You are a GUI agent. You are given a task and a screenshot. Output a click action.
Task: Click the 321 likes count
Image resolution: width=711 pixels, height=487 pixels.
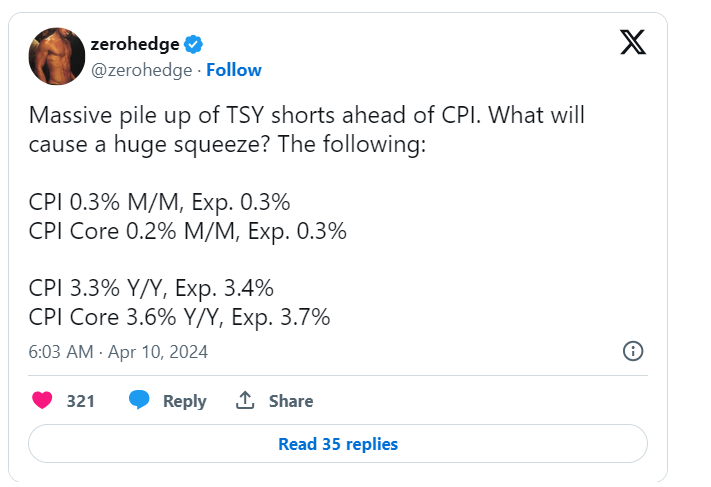pyautogui.click(x=80, y=401)
